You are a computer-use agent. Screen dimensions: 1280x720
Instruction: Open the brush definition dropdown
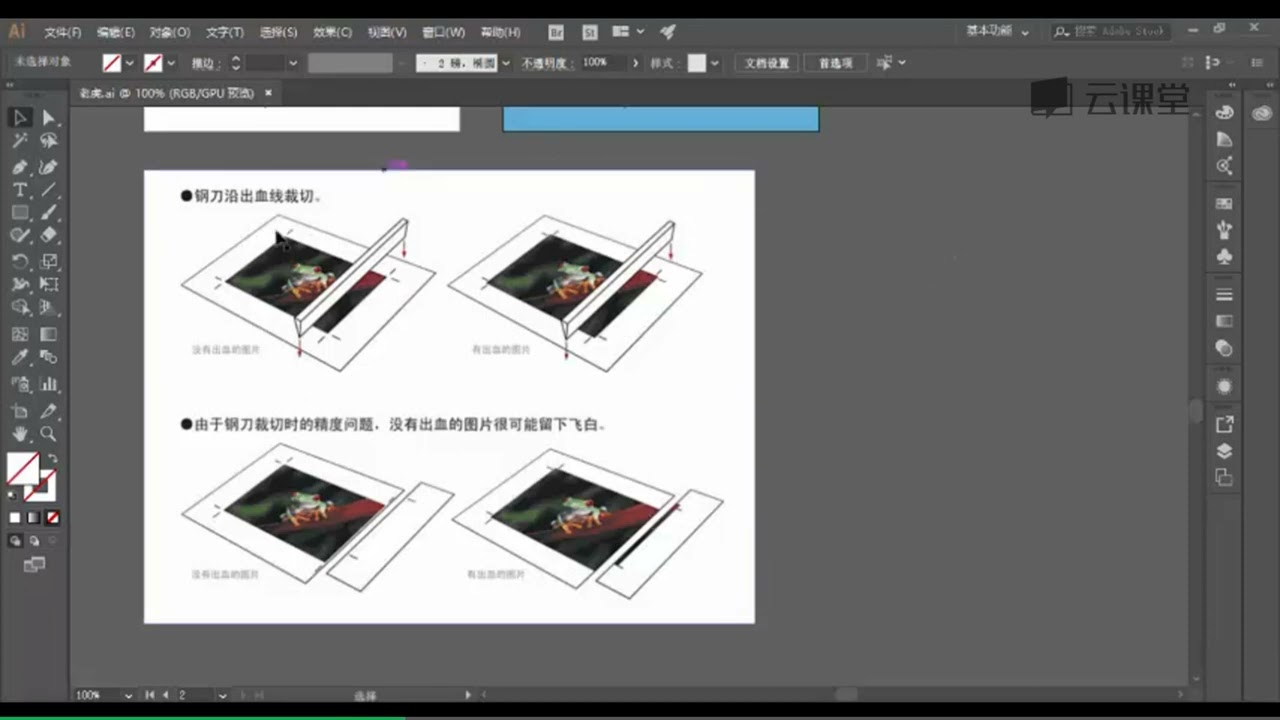tap(505, 63)
